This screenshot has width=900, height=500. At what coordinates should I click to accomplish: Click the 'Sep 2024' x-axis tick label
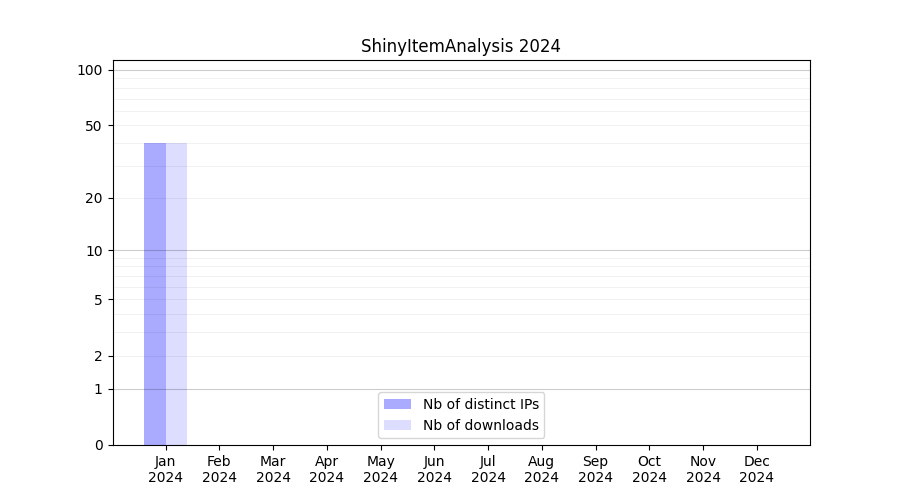pyautogui.click(x=595, y=469)
